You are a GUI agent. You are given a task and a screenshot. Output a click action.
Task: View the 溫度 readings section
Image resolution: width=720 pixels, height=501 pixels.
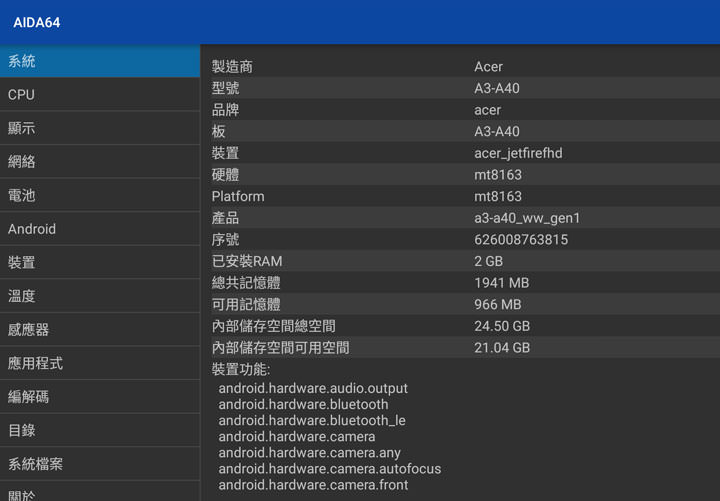point(100,296)
